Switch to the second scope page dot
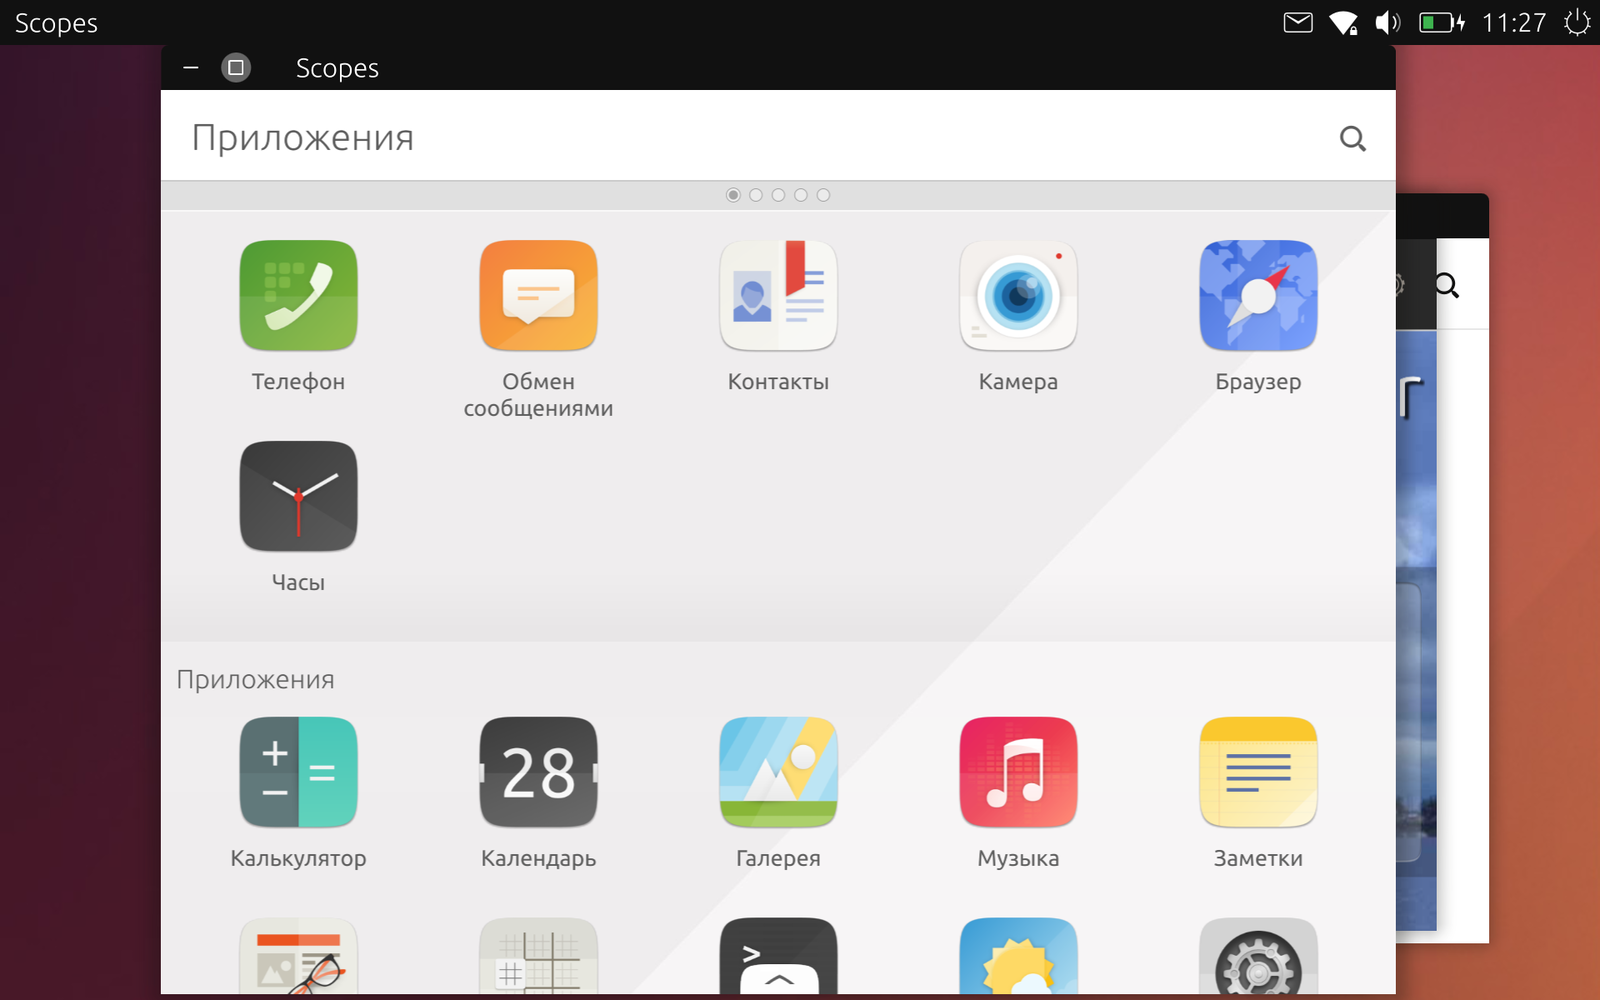 (x=756, y=195)
